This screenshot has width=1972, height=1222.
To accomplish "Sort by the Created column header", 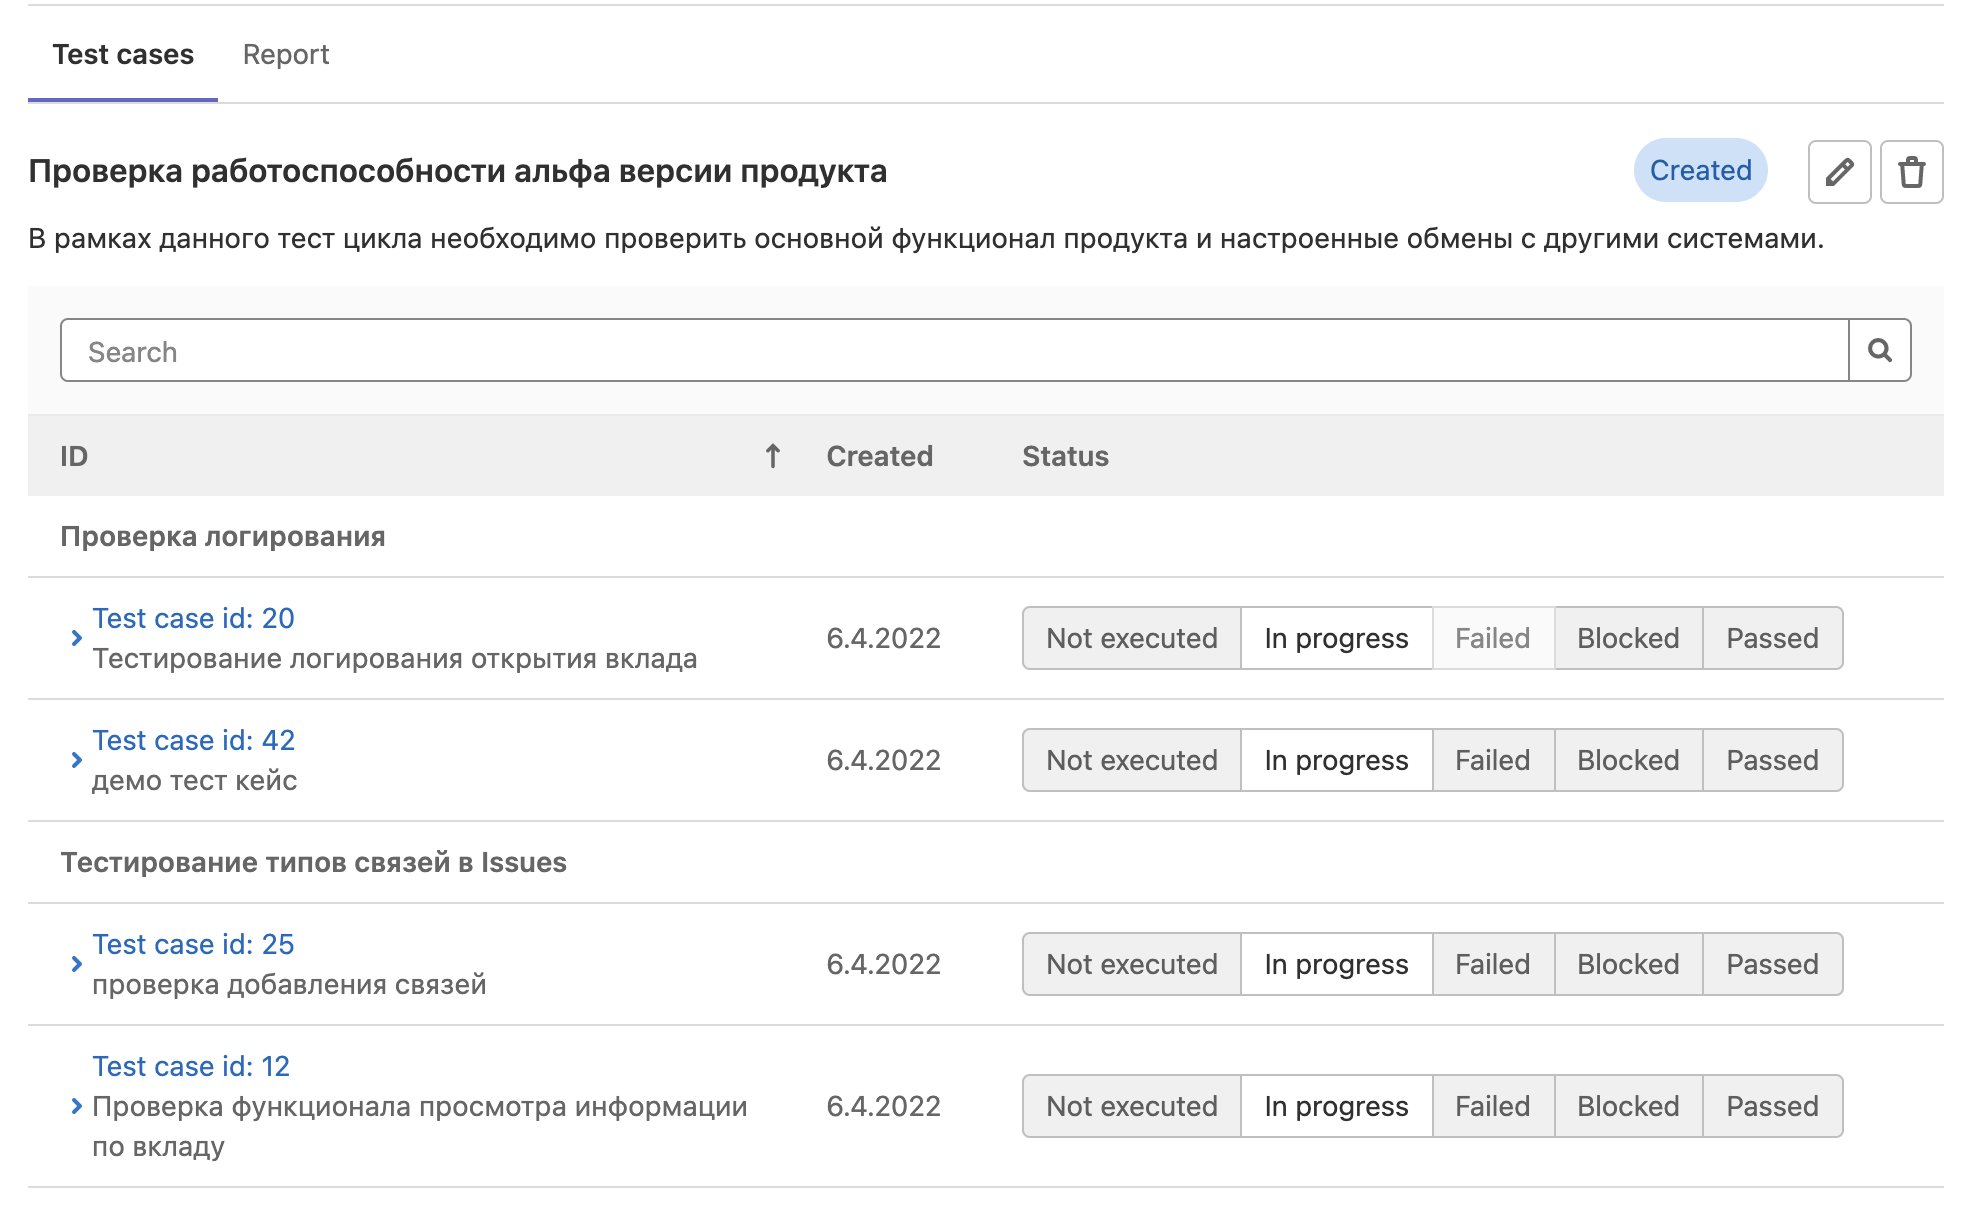I will [879, 456].
